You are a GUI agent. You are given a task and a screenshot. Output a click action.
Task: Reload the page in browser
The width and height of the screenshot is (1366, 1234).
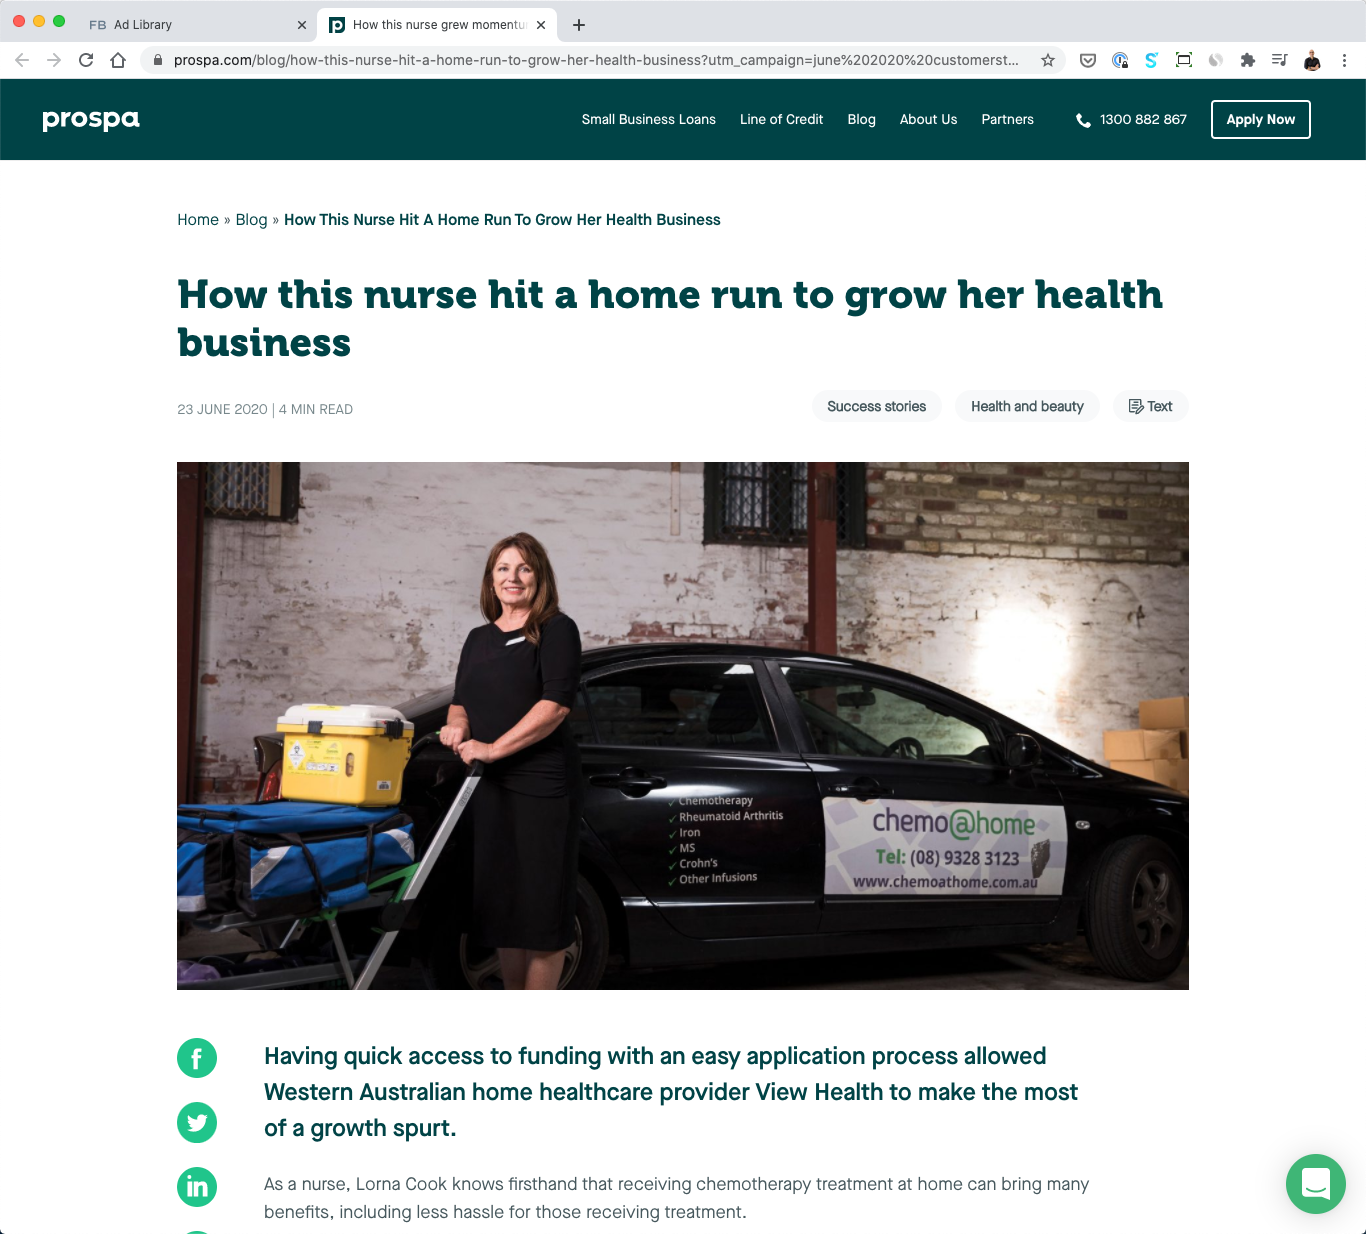86,60
